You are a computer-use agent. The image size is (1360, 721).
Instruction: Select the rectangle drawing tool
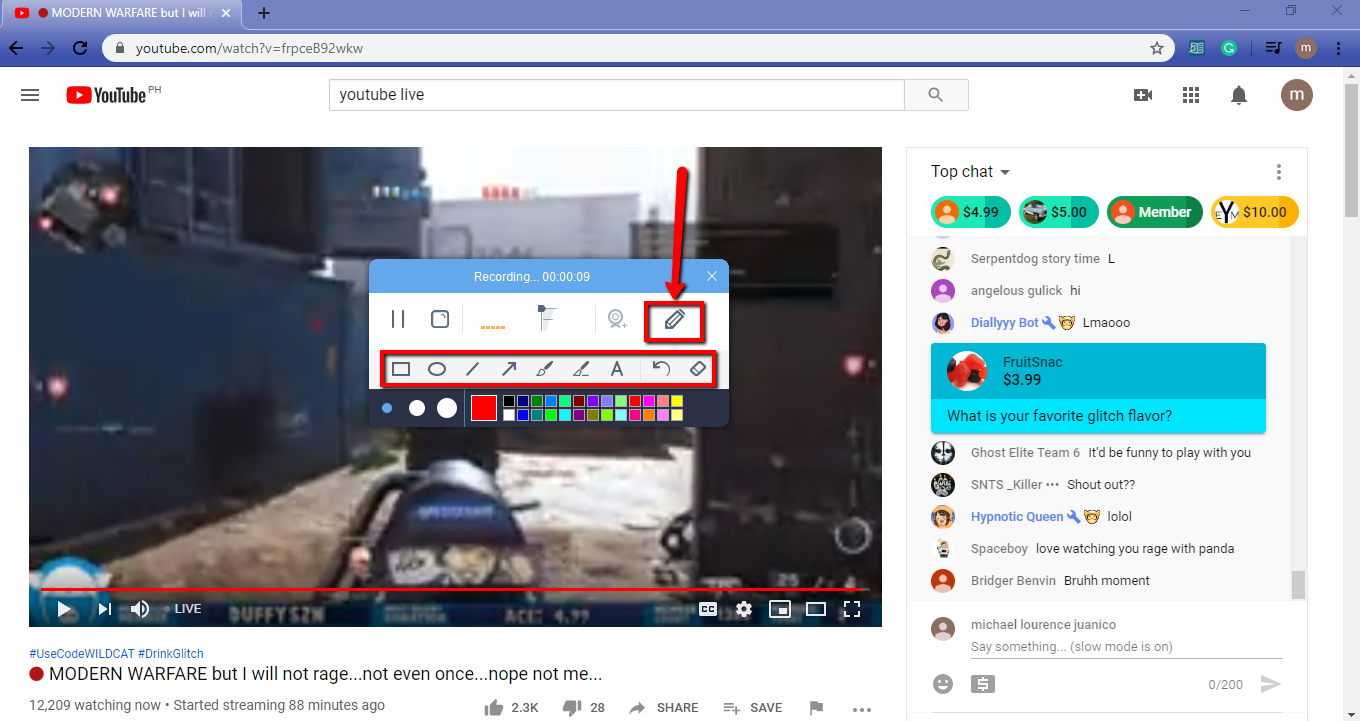click(x=401, y=369)
